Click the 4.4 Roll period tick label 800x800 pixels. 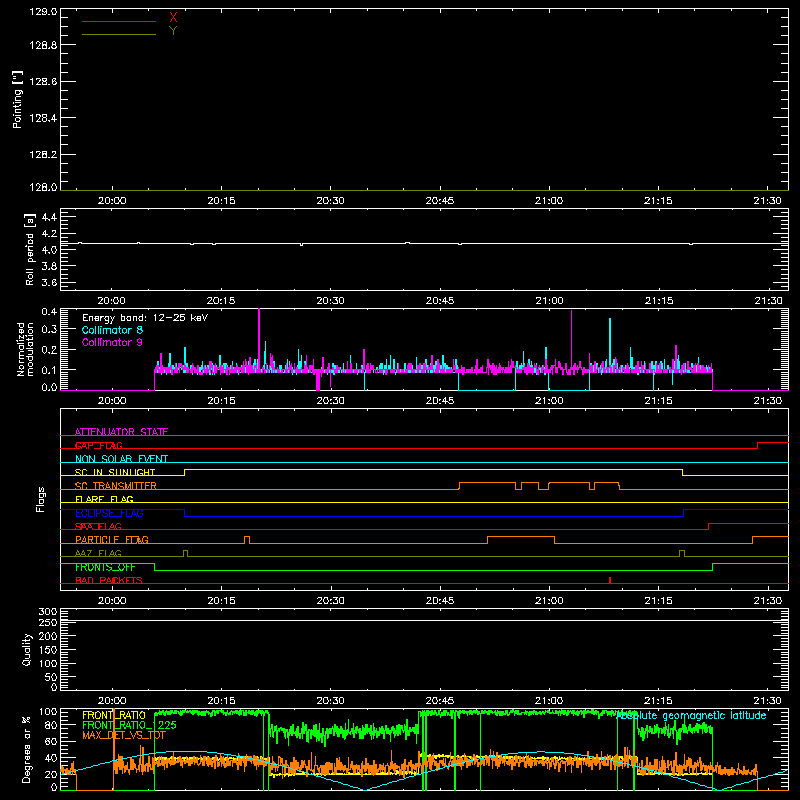(49, 217)
